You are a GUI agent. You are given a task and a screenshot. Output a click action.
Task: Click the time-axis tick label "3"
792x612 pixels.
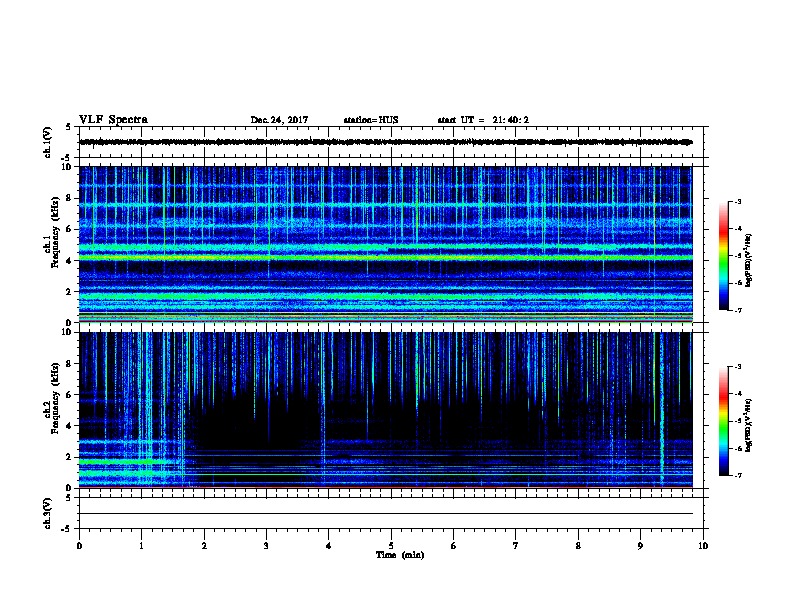click(266, 546)
